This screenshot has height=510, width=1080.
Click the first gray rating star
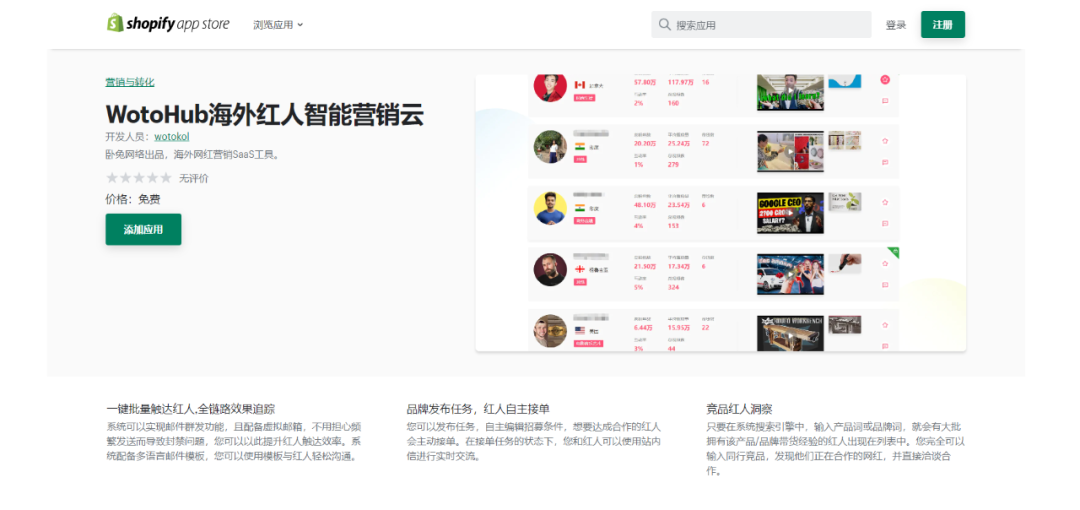click(x=112, y=178)
